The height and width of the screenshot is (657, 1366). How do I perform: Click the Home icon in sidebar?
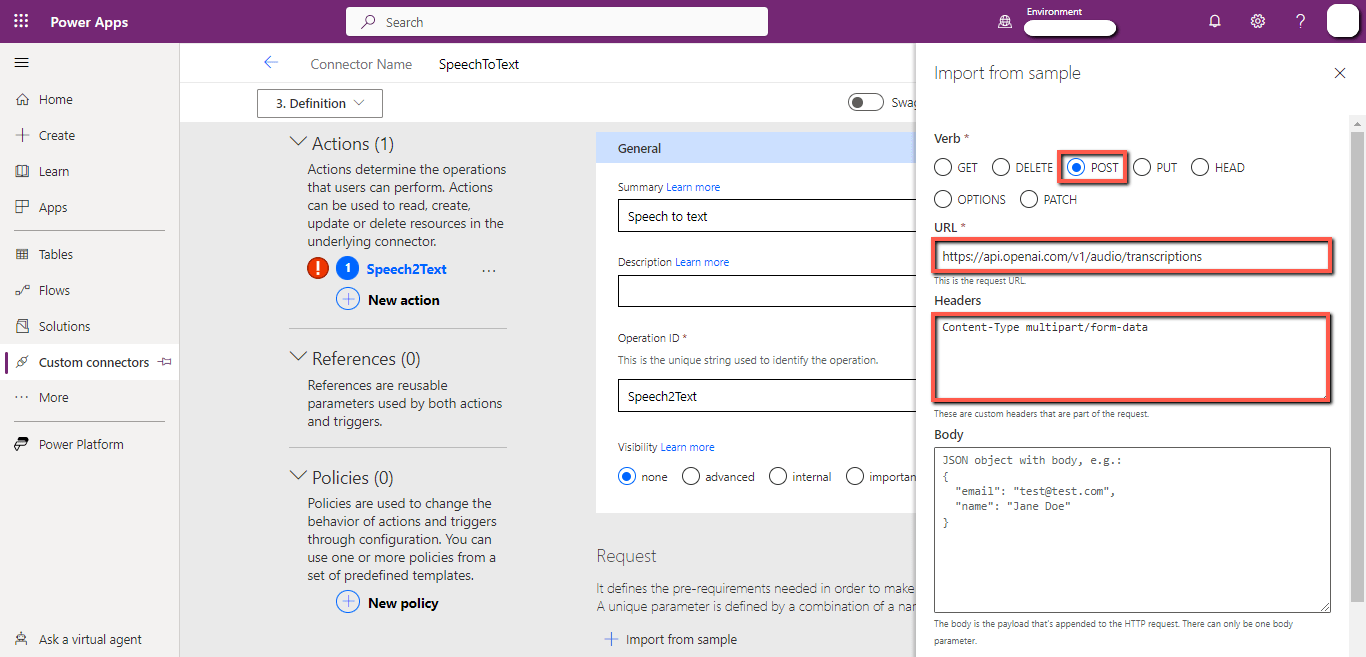[x=22, y=99]
